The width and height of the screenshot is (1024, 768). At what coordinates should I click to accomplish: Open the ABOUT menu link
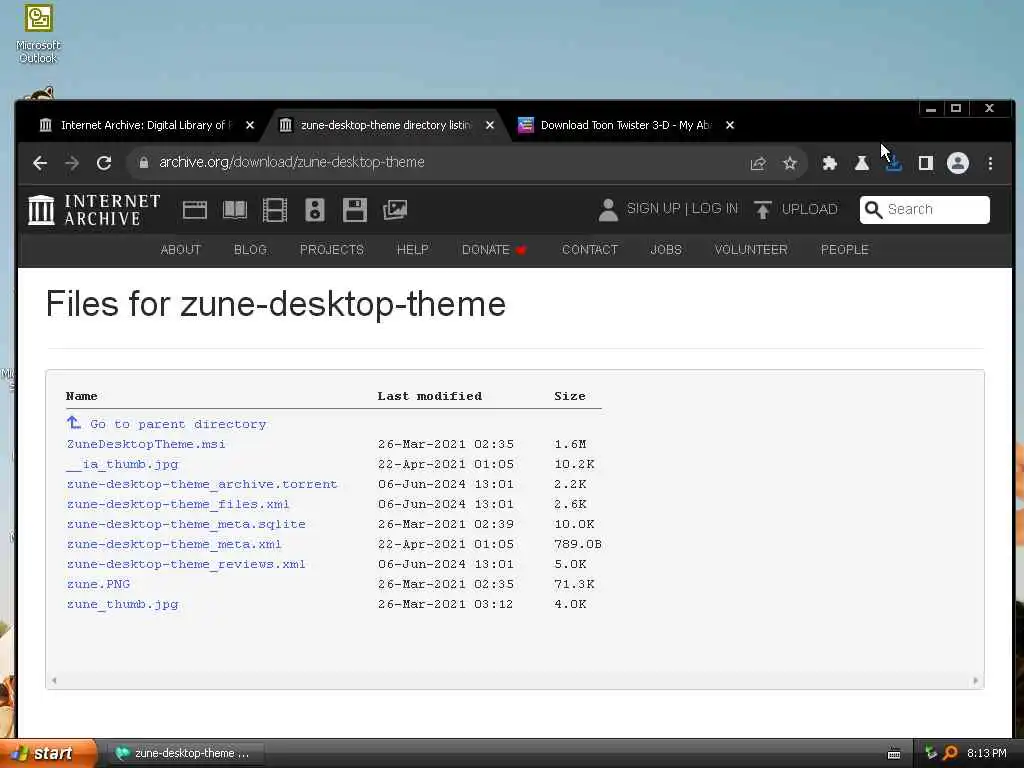tap(181, 249)
